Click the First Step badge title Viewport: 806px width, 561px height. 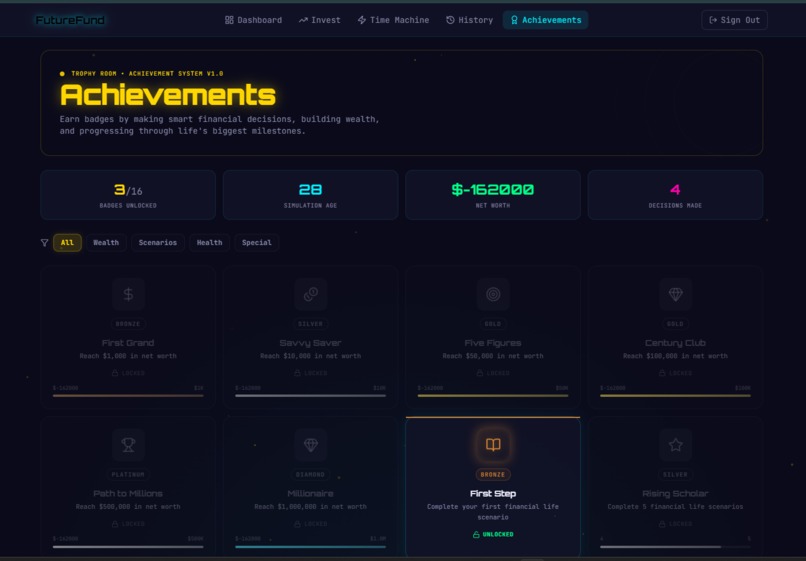point(493,494)
